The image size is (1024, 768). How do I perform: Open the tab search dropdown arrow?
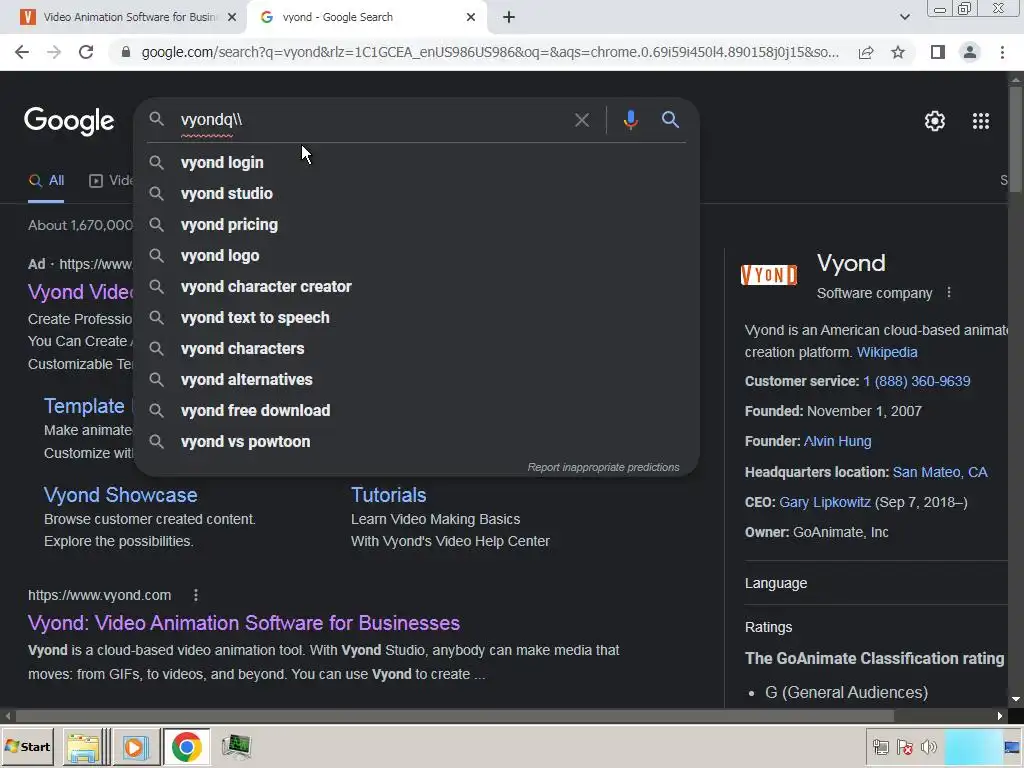tap(904, 18)
